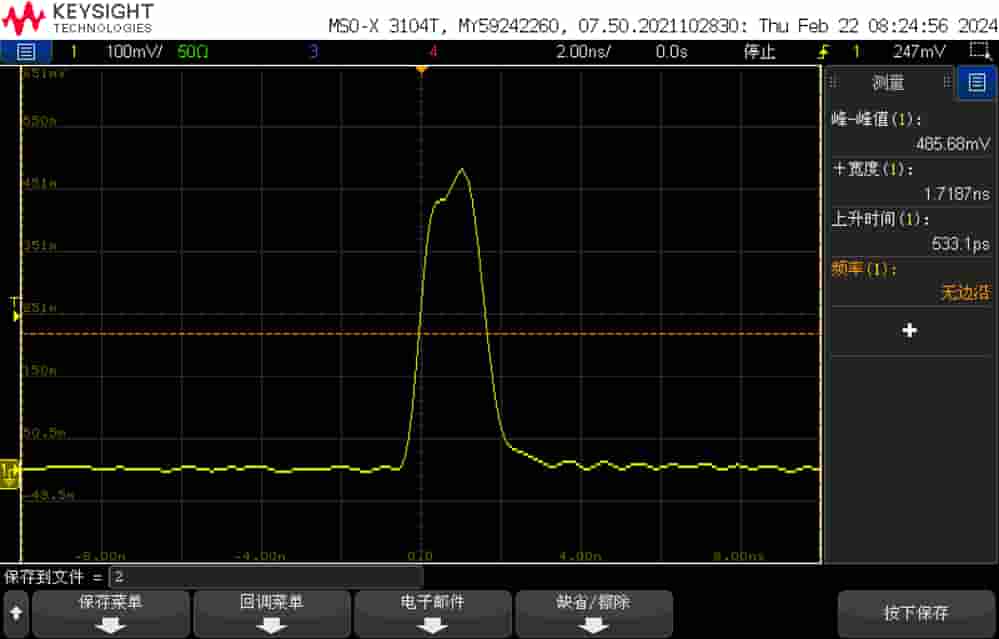Open the 电子邮件 menu
999x639 pixels.
click(x=431, y=613)
